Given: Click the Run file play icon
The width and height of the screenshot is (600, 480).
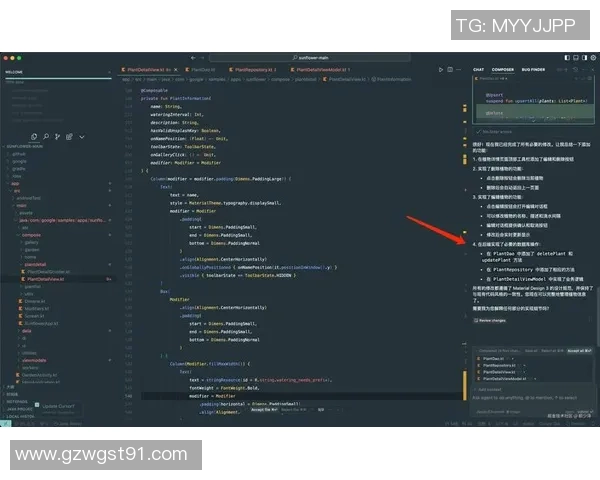Looking at the screenshot, I should point(440,70).
